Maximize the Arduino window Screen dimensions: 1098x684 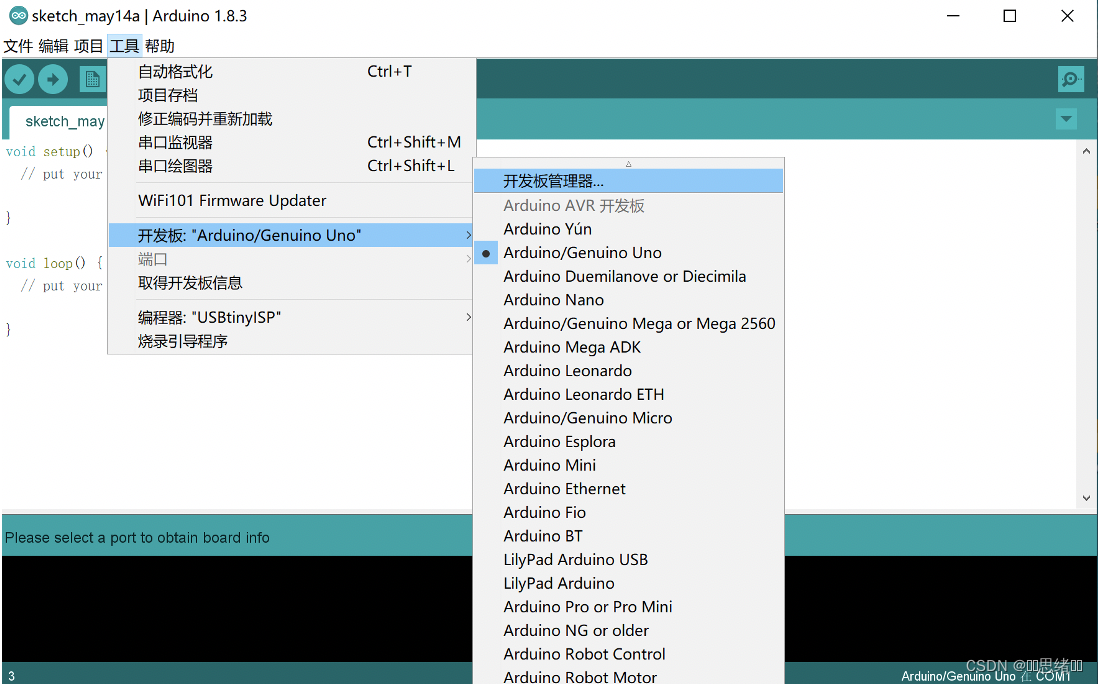click(x=1010, y=15)
